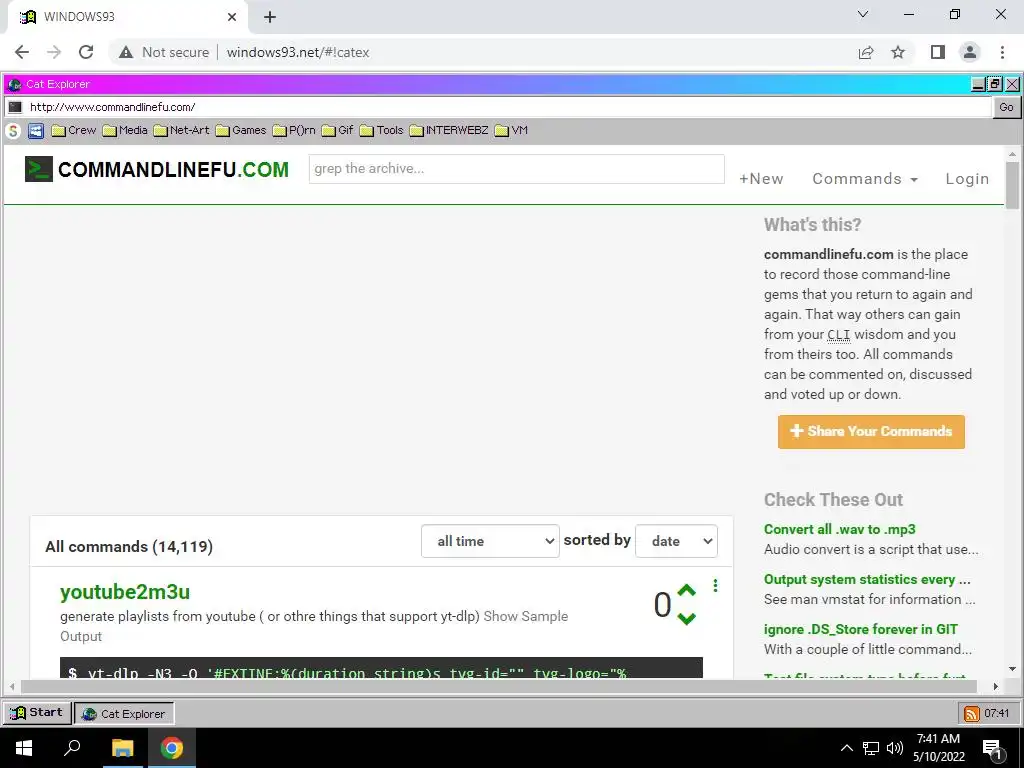
Task: Open Output system statistics every link
Action: coord(867,580)
